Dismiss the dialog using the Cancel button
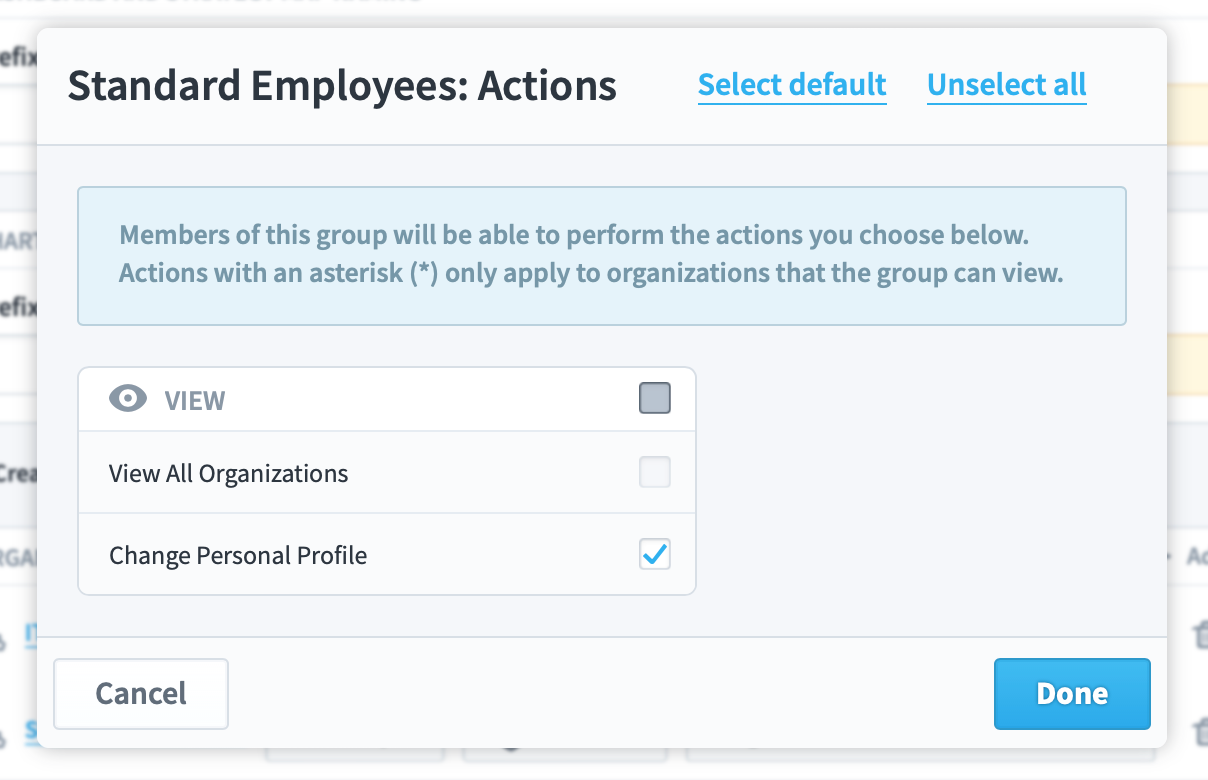Screen dimensions: 1208x780 point(141,693)
